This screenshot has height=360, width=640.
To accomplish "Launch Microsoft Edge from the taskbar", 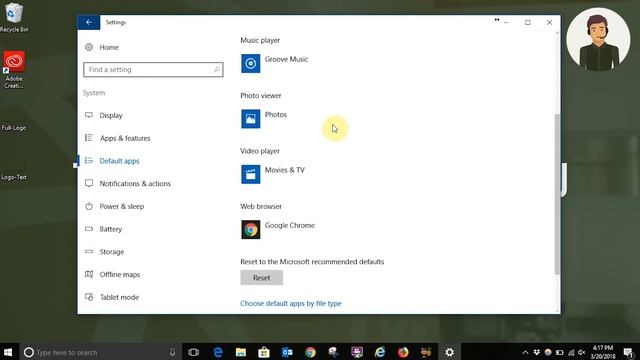I will point(218,352).
